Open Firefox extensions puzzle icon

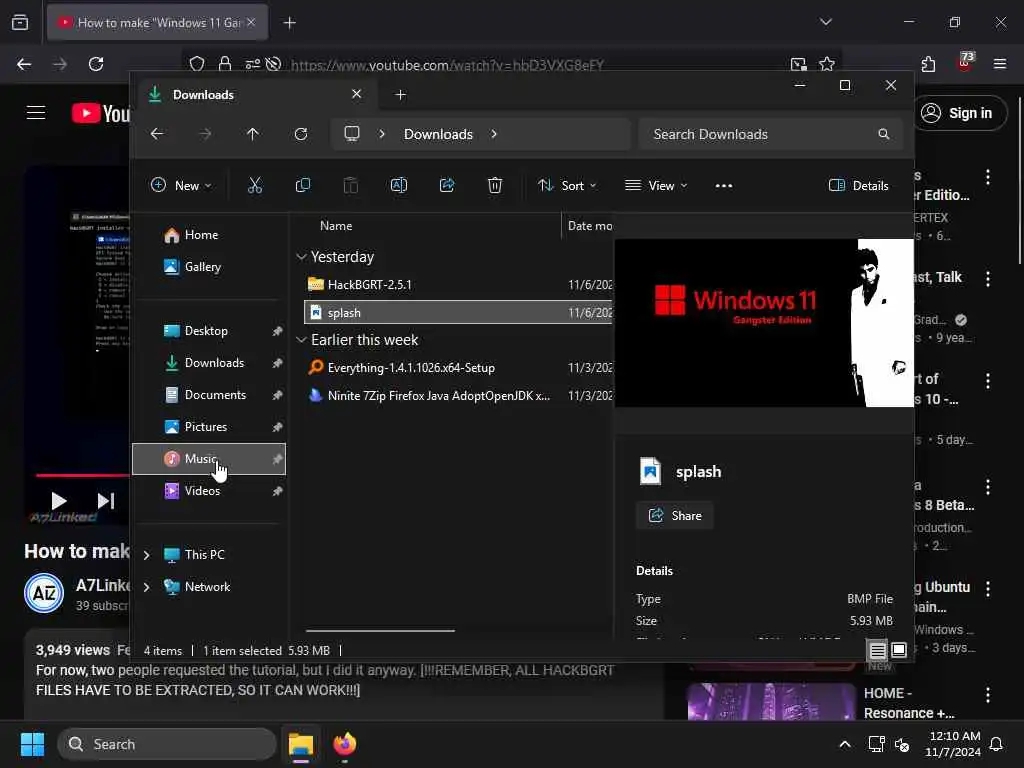(x=928, y=64)
